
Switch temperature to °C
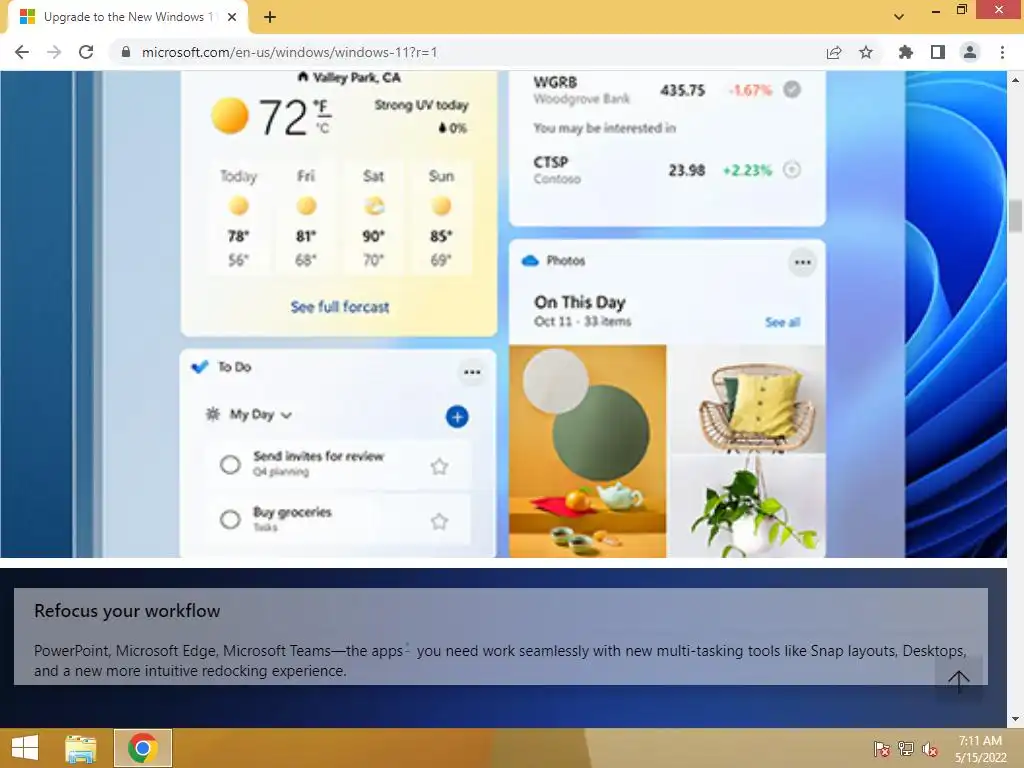coord(323,128)
